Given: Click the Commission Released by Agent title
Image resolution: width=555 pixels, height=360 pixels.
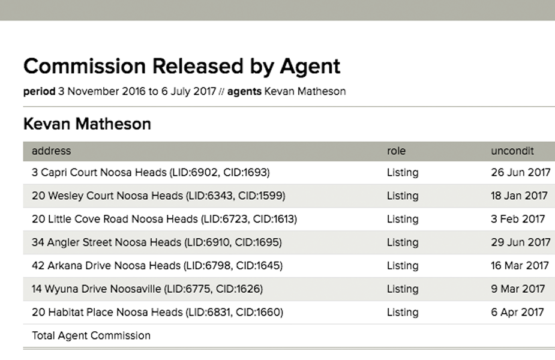Looking at the screenshot, I should (182, 66).
